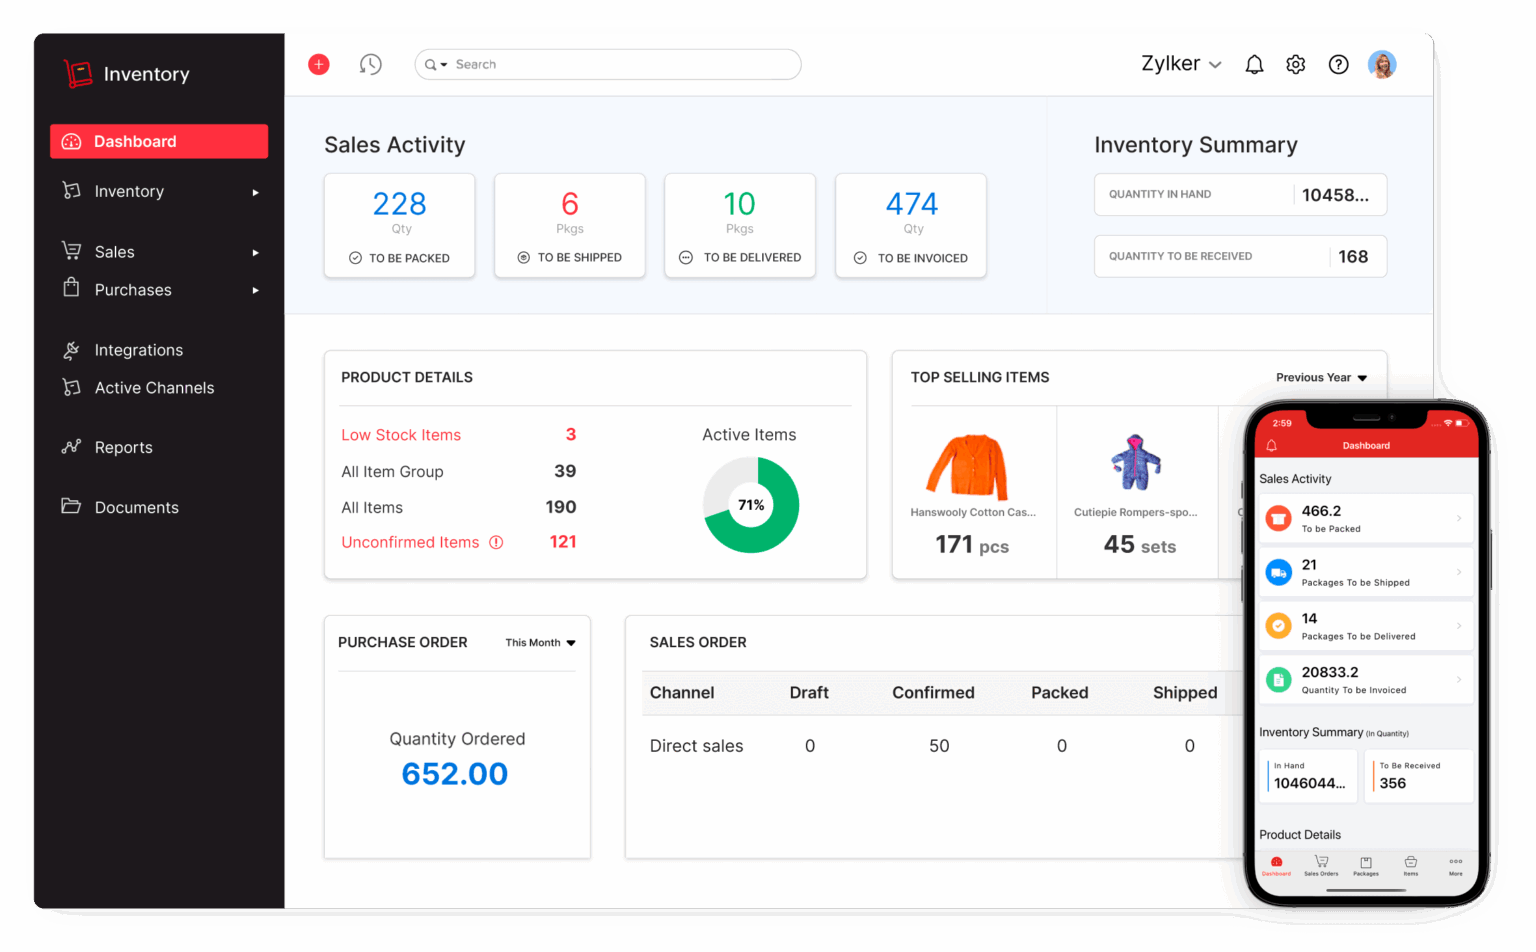The image size is (1536, 952).
Task: Open the 474 To Be Invoiced card
Action: pyautogui.click(x=911, y=226)
